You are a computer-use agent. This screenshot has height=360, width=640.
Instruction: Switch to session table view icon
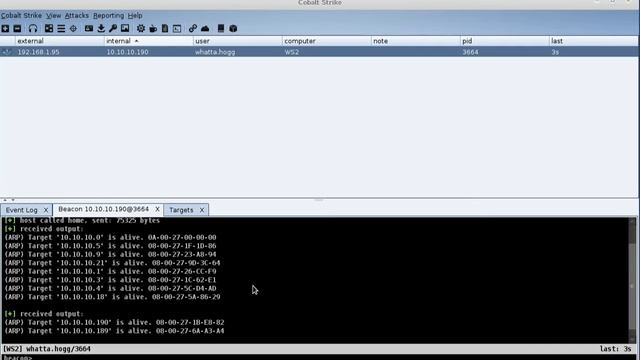tap(61, 29)
